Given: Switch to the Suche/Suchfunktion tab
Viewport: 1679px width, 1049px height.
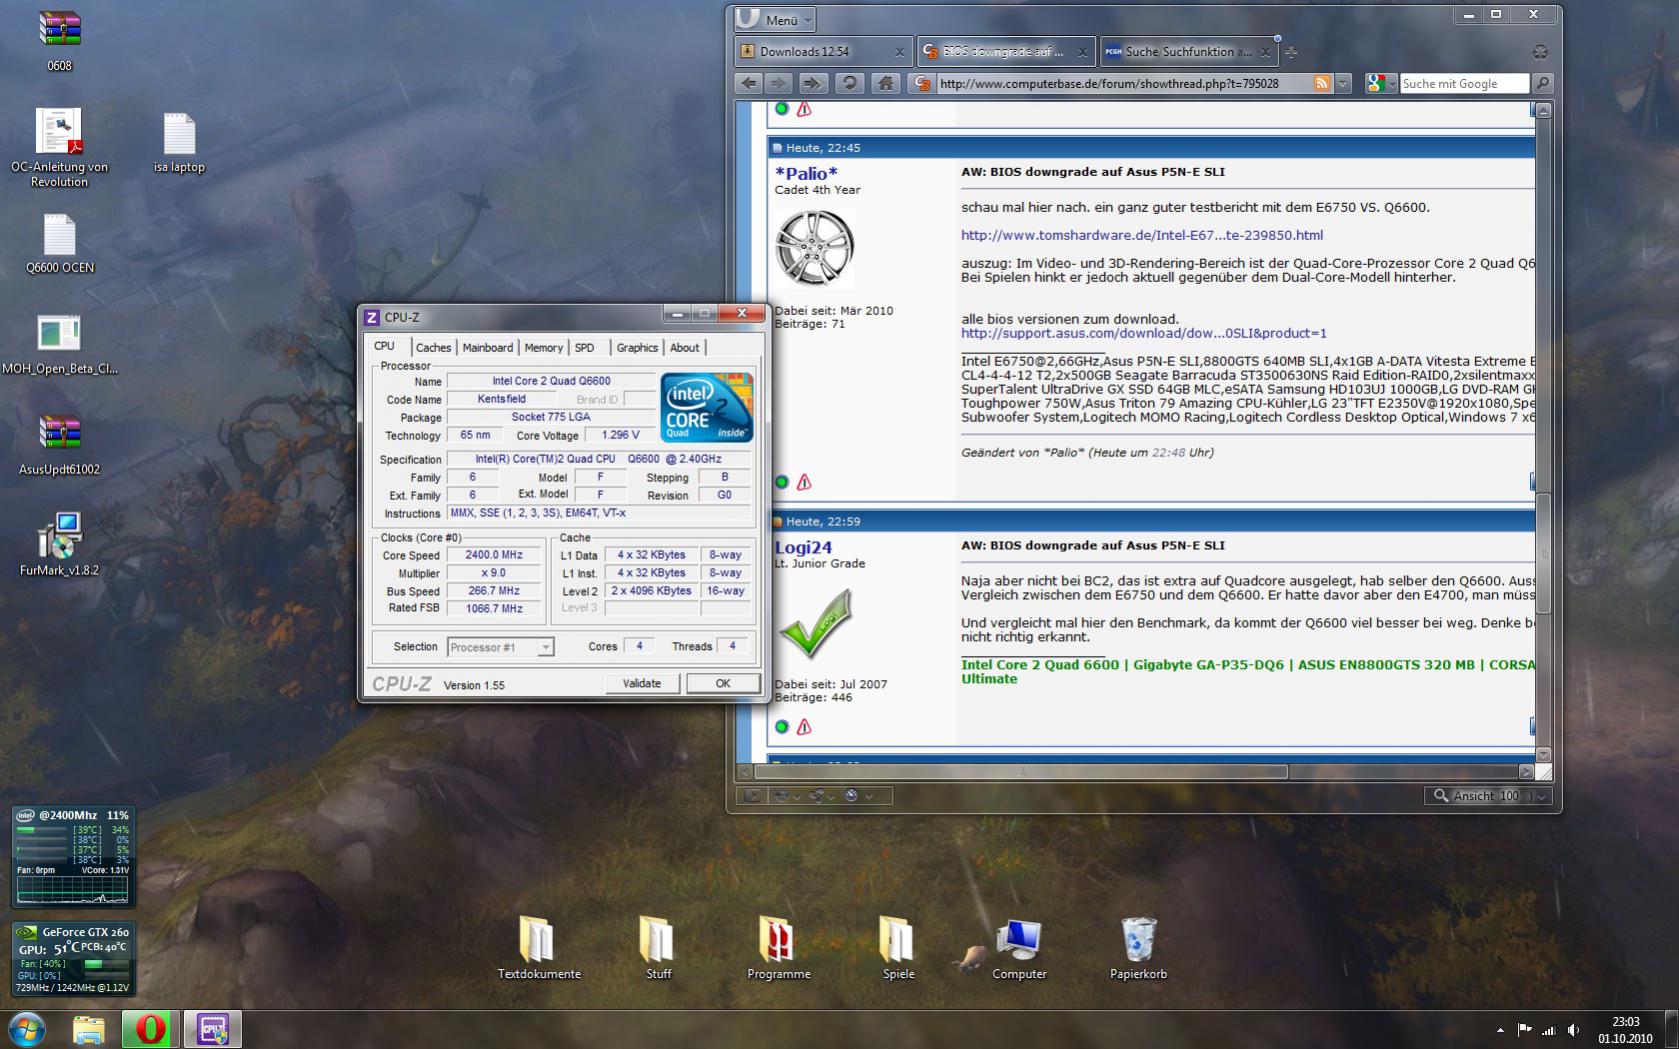Looking at the screenshot, I should pos(1189,52).
